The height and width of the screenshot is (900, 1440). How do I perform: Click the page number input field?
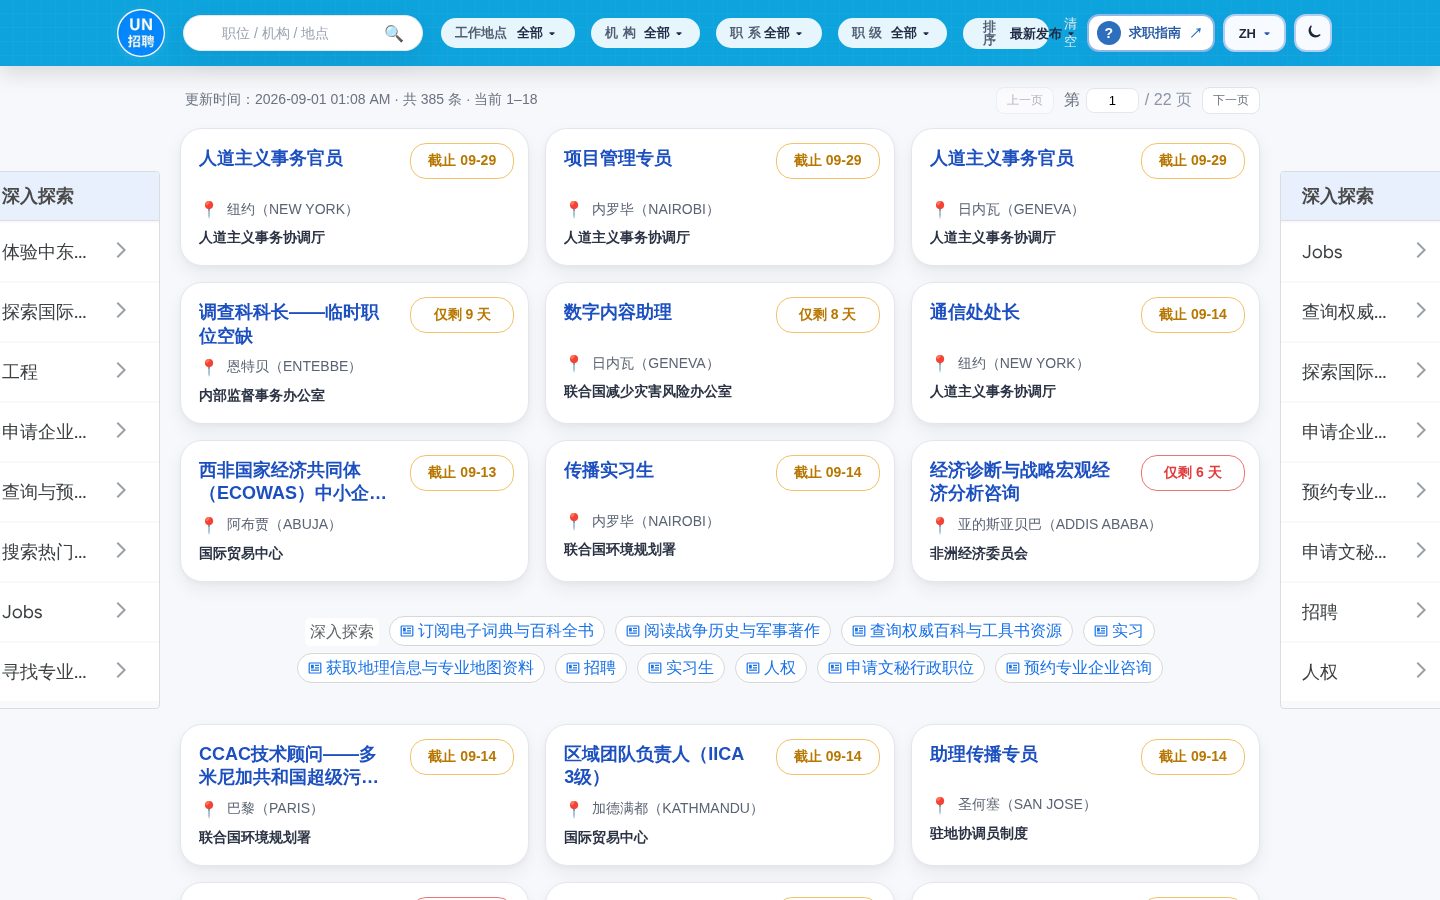[x=1112, y=100]
